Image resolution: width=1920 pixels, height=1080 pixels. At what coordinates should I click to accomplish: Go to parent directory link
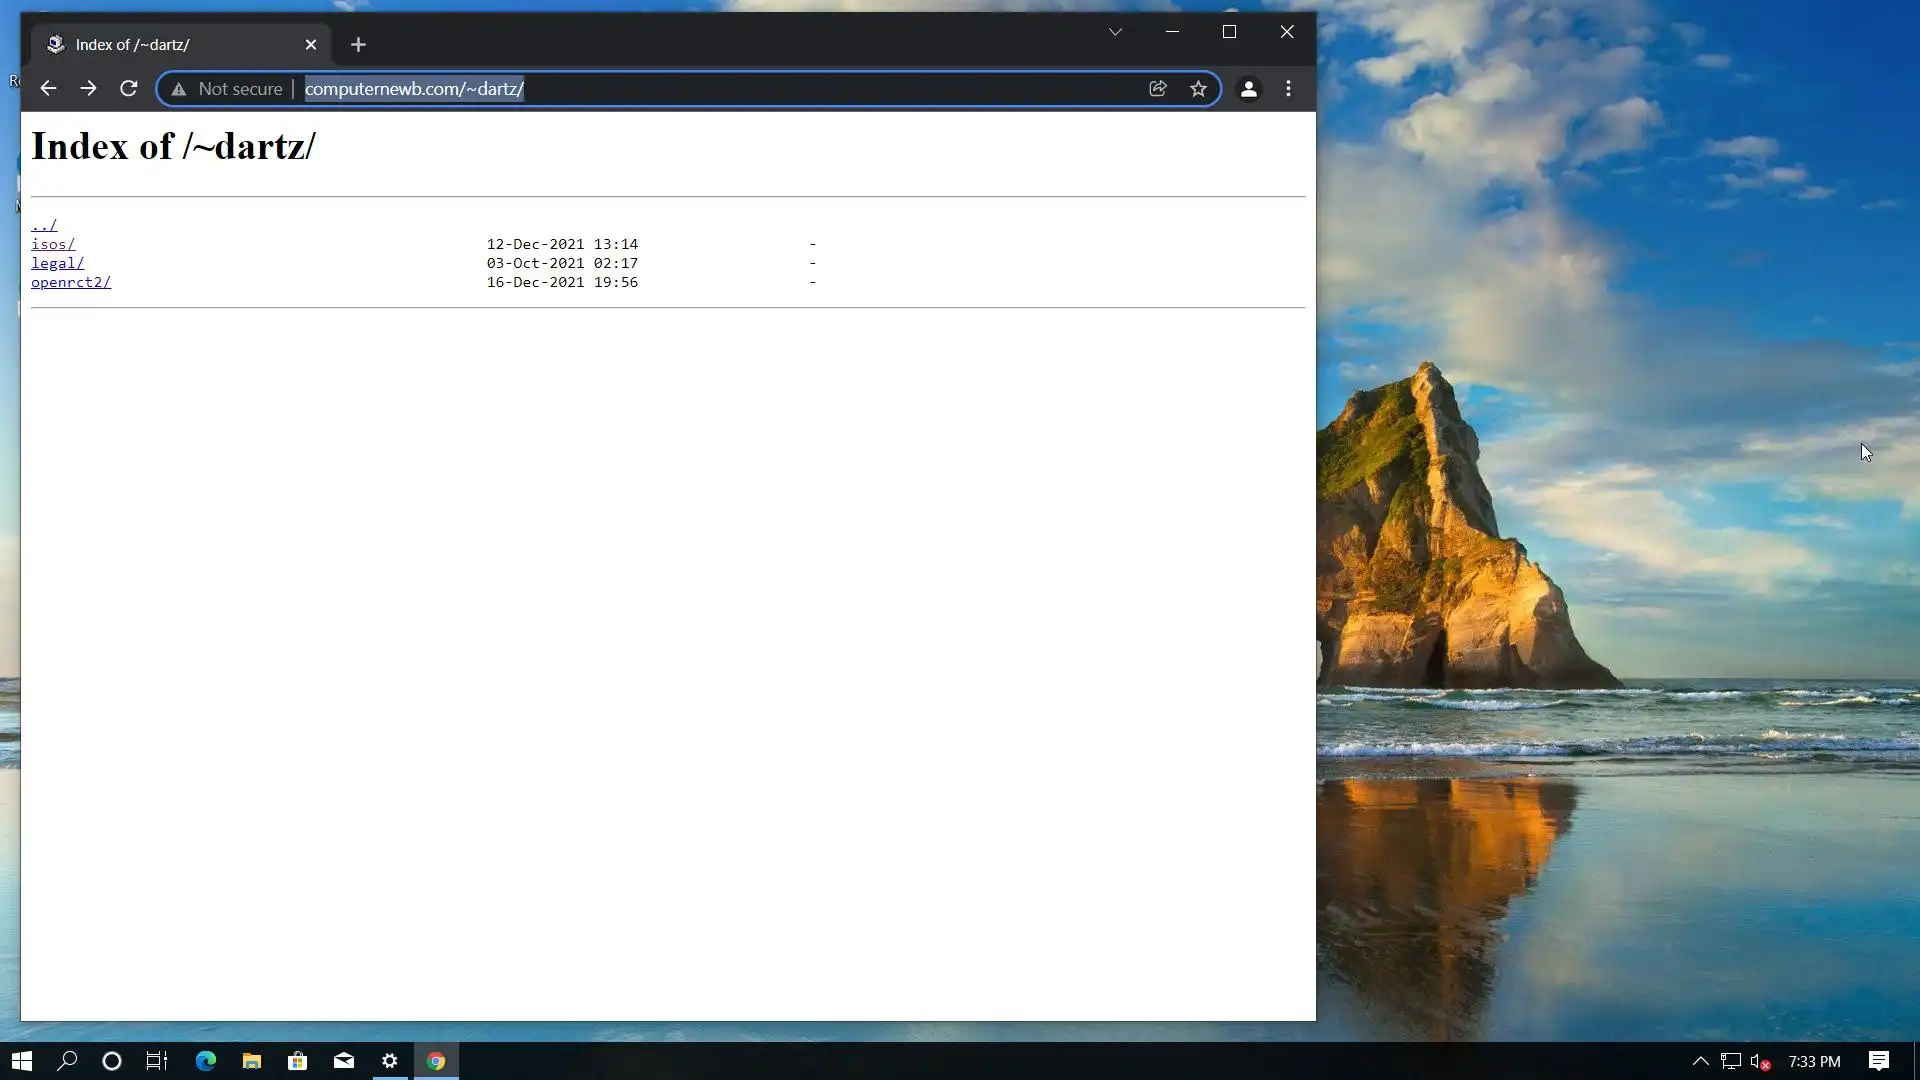[x=44, y=225]
